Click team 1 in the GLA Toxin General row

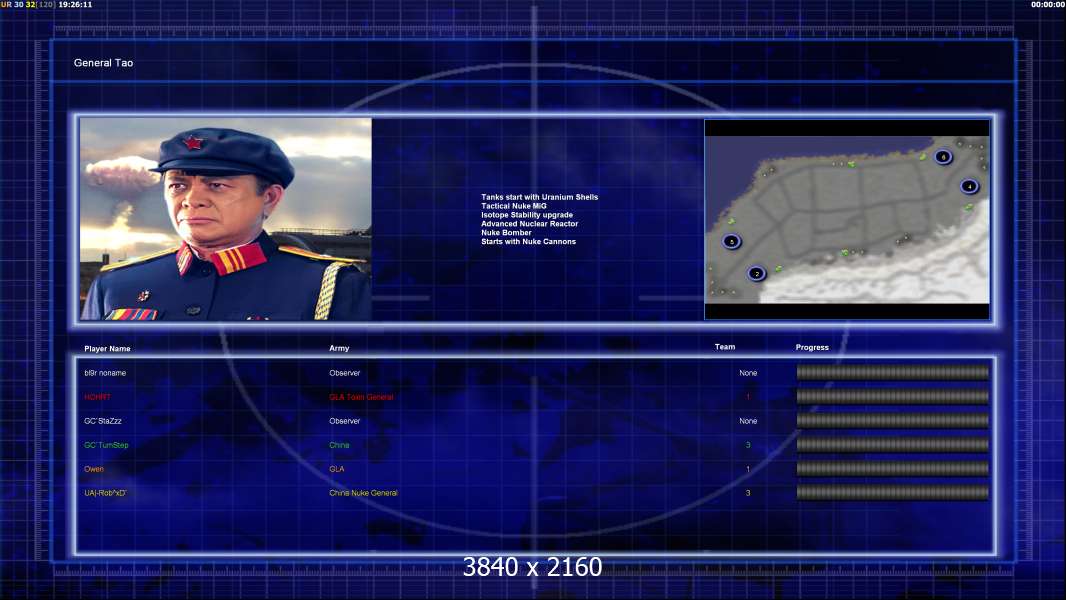(748, 397)
